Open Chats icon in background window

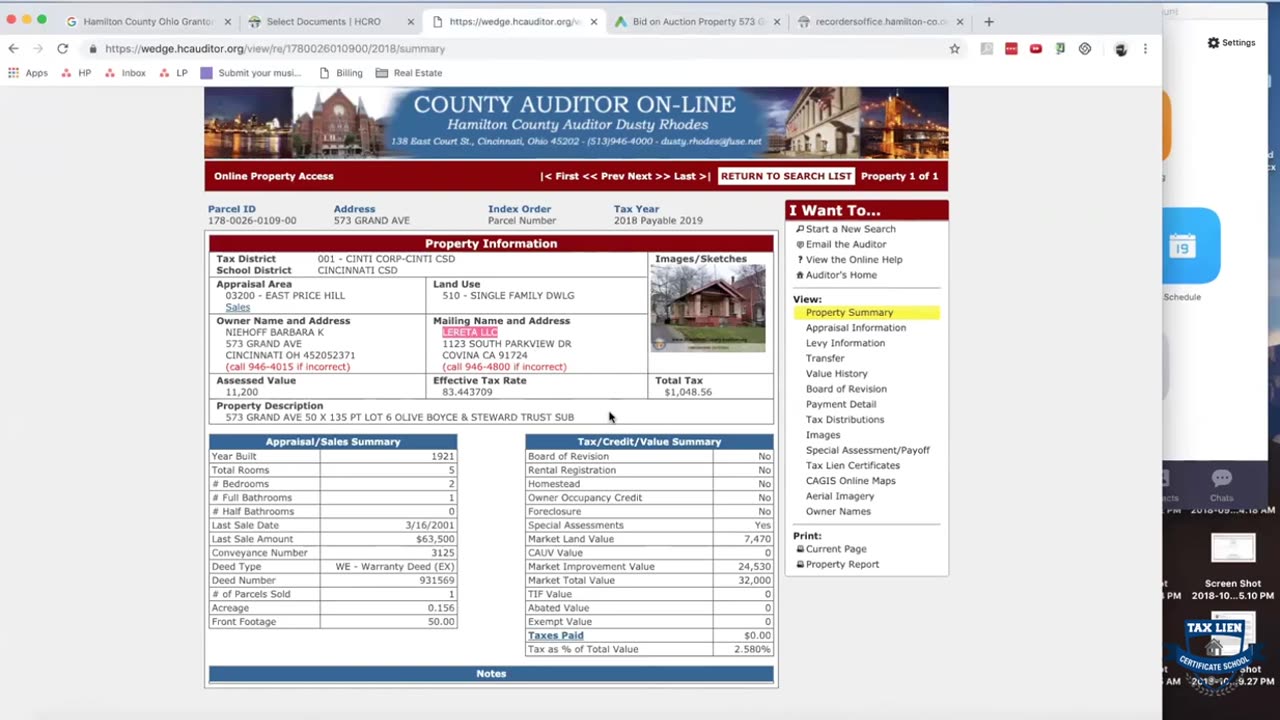click(1221, 484)
